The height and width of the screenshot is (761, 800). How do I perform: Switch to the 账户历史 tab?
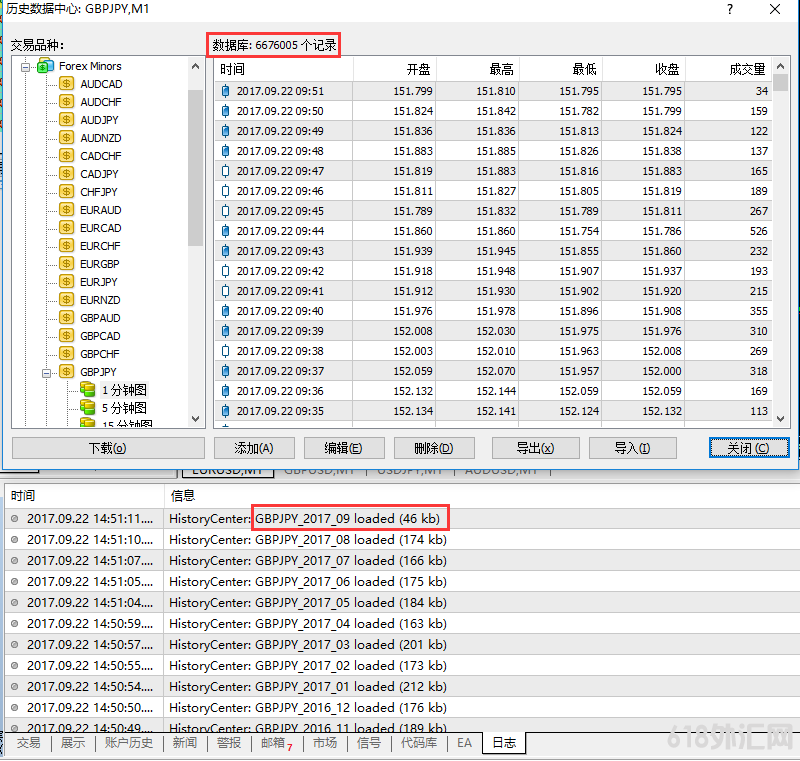point(128,743)
